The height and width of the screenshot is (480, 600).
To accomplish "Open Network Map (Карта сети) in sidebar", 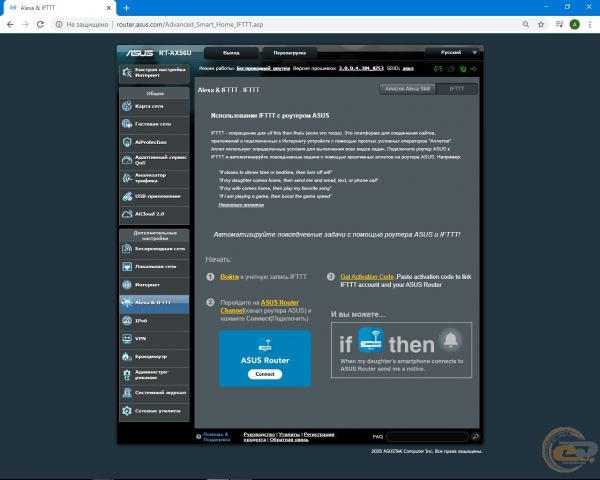I will pyautogui.click(x=154, y=106).
